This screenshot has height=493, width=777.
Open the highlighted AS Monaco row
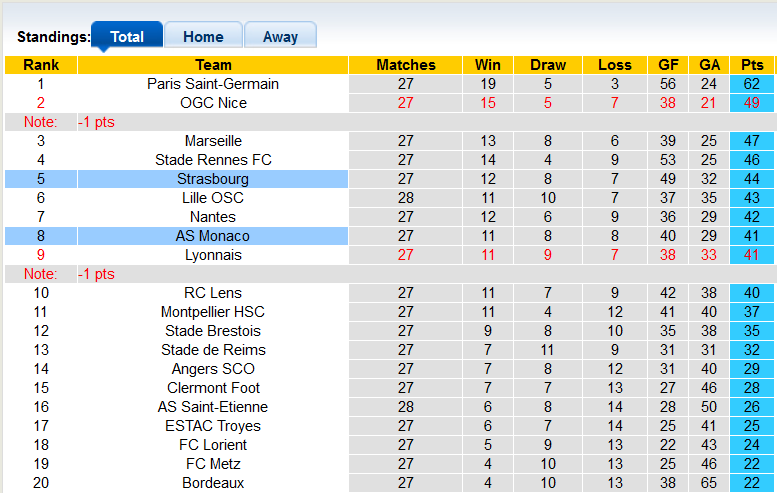(213, 236)
